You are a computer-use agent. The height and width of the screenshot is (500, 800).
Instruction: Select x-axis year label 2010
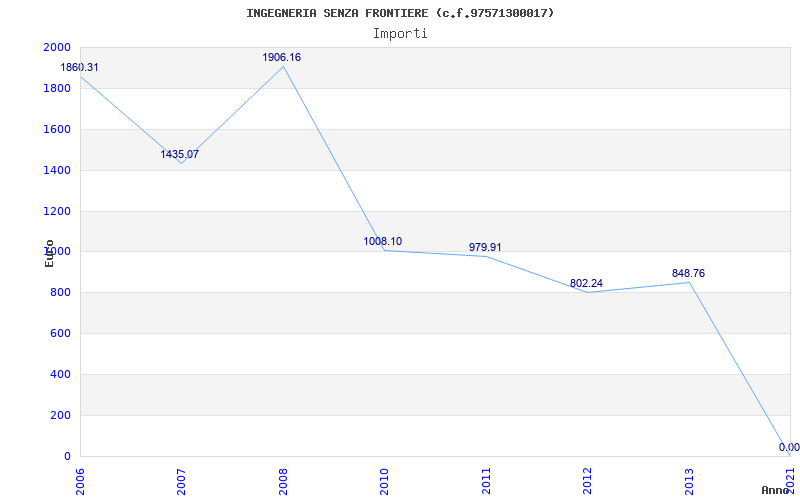pyautogui.click(x=384, y=481)
